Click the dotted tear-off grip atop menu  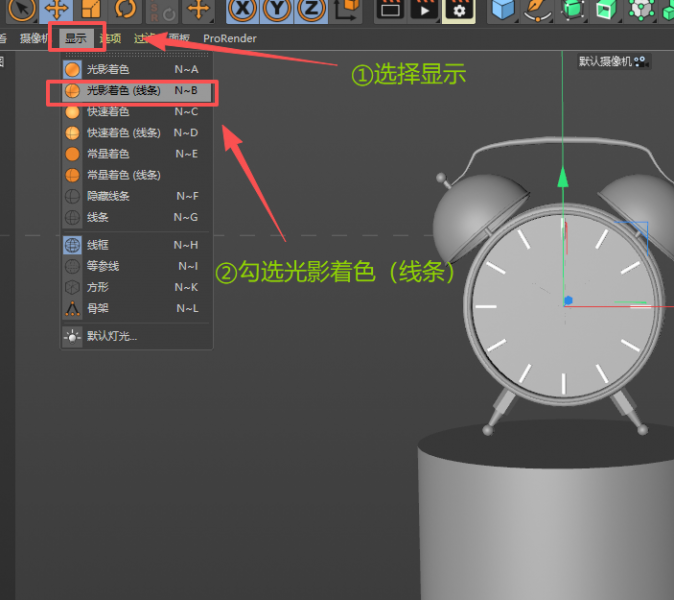coord(137,55)
